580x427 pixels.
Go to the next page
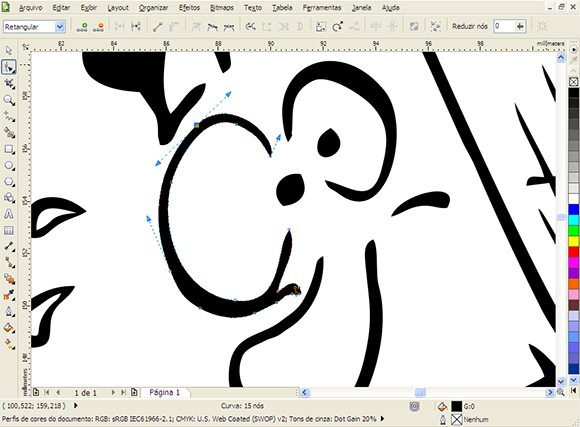click(113, 392)
